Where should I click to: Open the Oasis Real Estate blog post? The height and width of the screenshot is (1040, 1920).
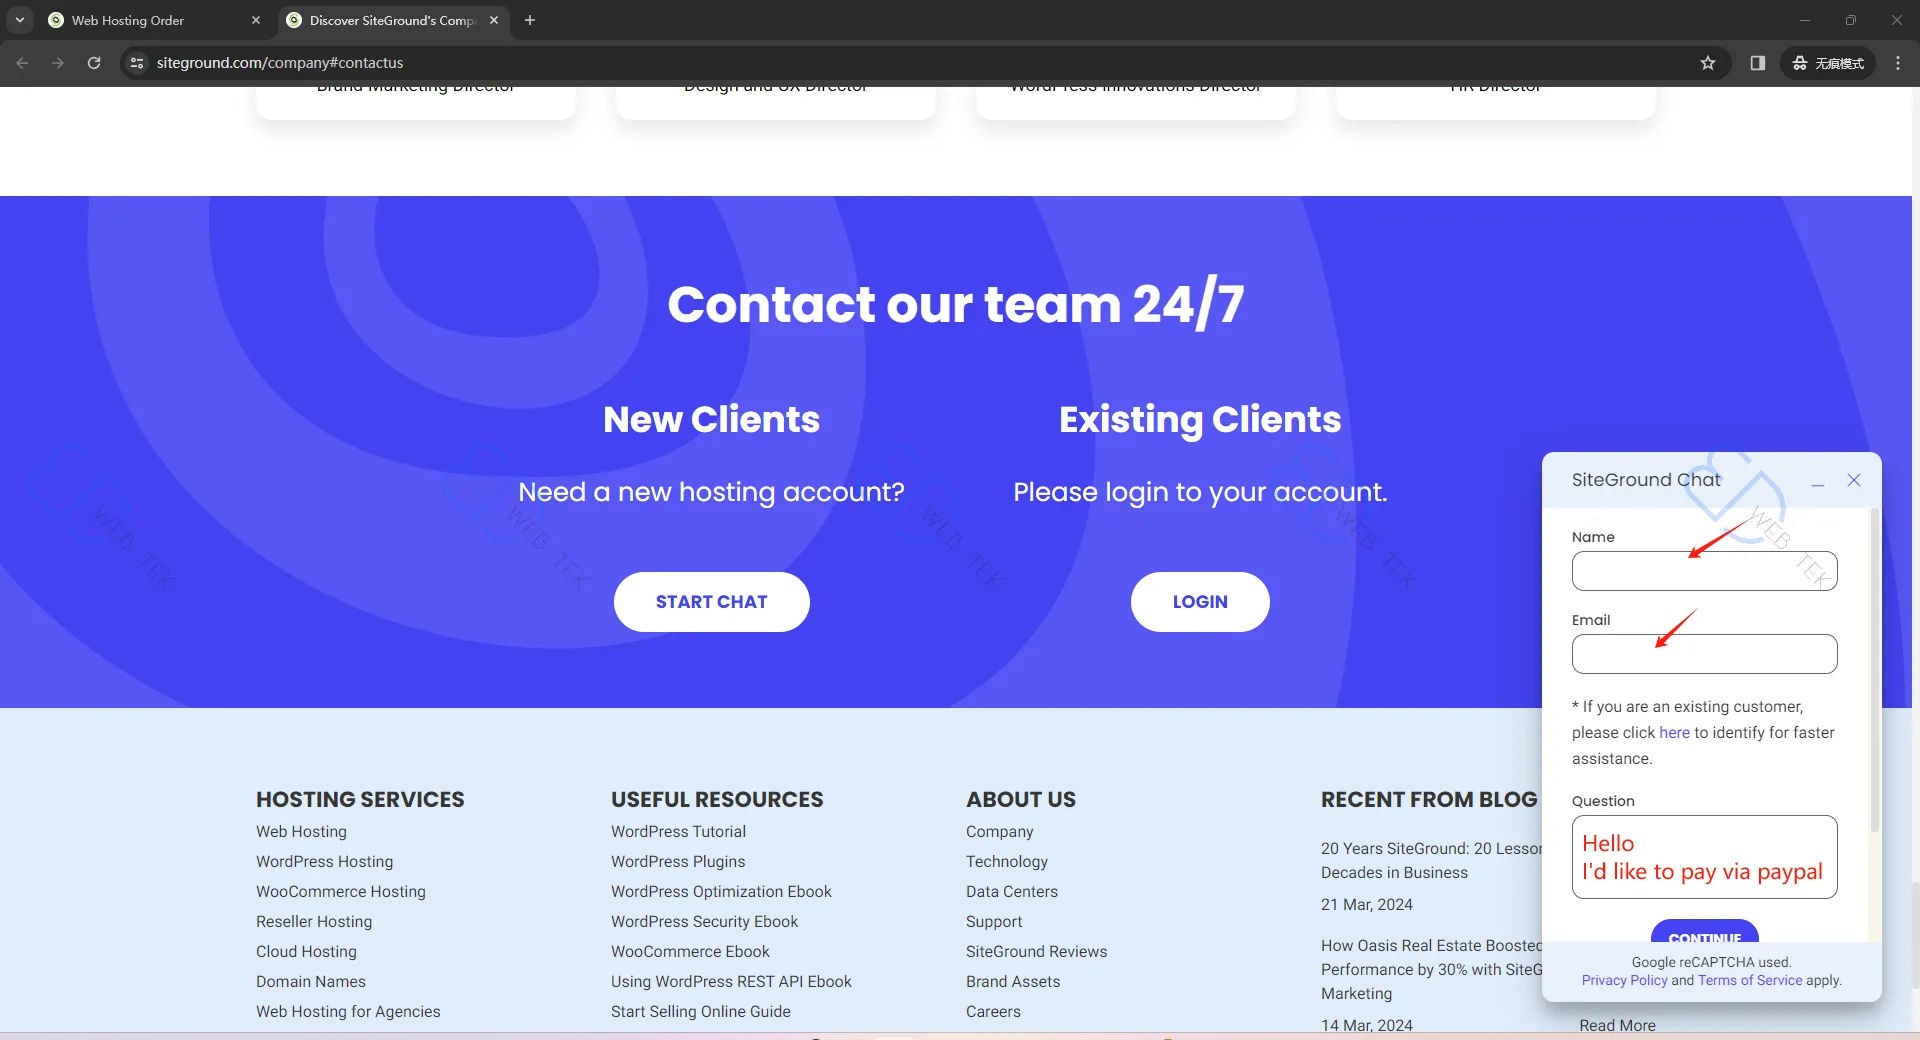1431,969
